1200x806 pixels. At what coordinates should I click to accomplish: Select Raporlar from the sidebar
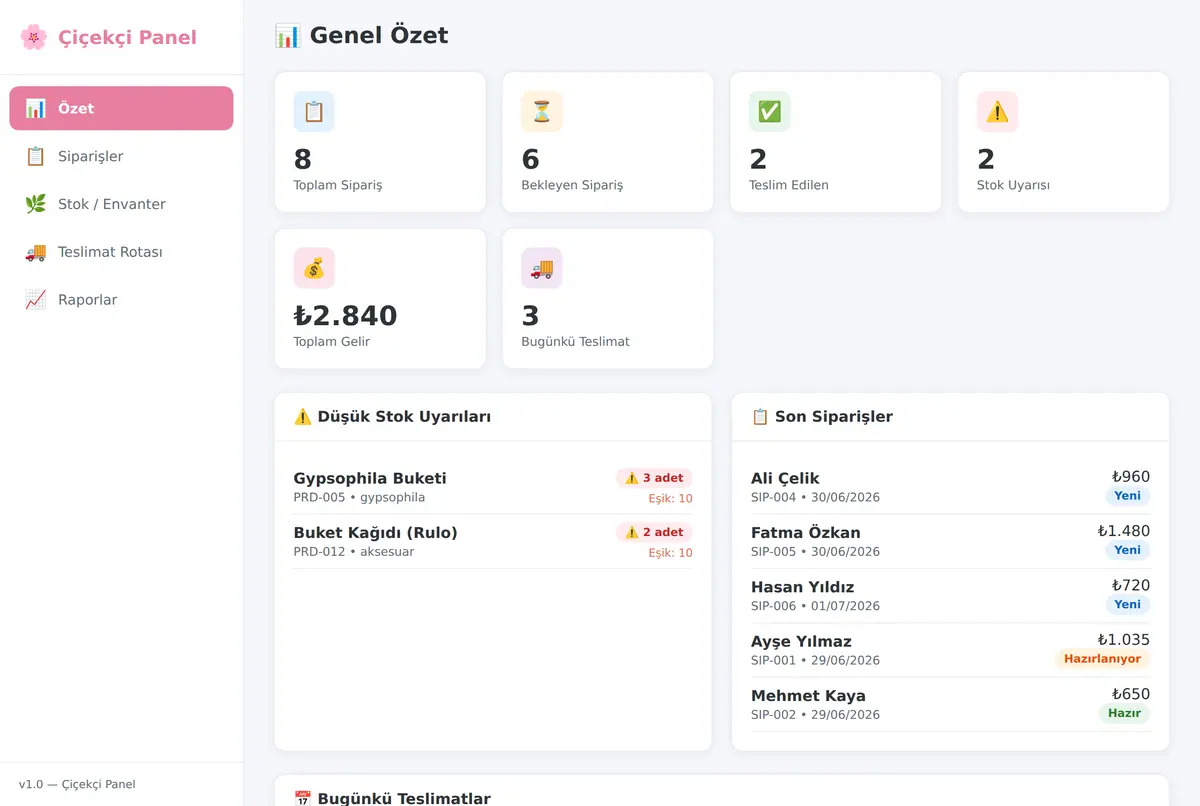[121, 300]
